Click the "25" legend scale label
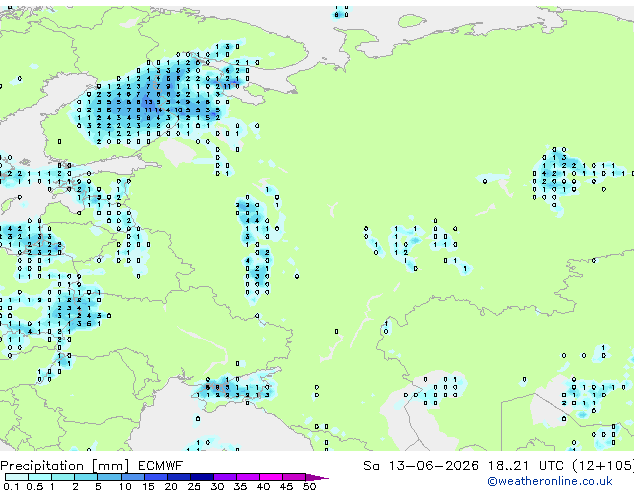The width and height of the screenshot is (634, 490). pos(194,486)
